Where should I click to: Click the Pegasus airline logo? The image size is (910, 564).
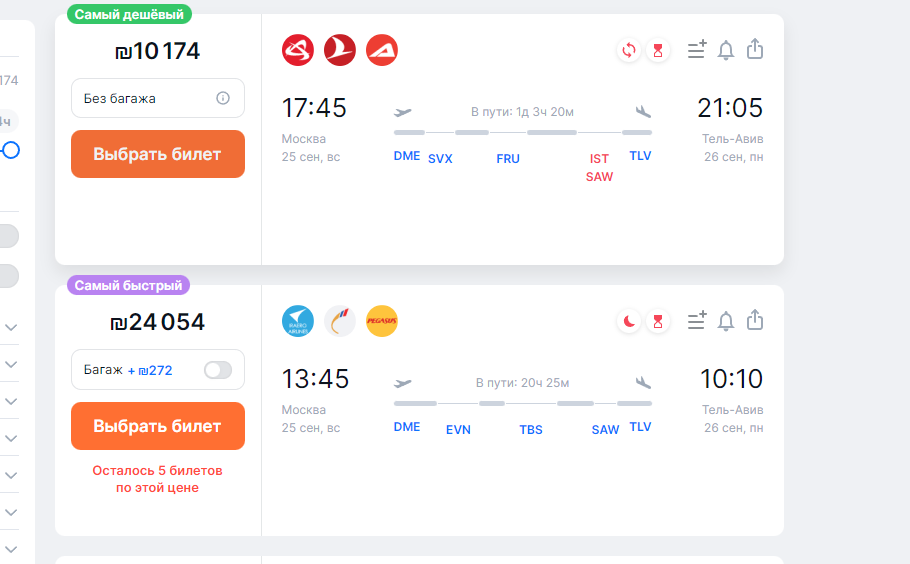pos(382,321)
